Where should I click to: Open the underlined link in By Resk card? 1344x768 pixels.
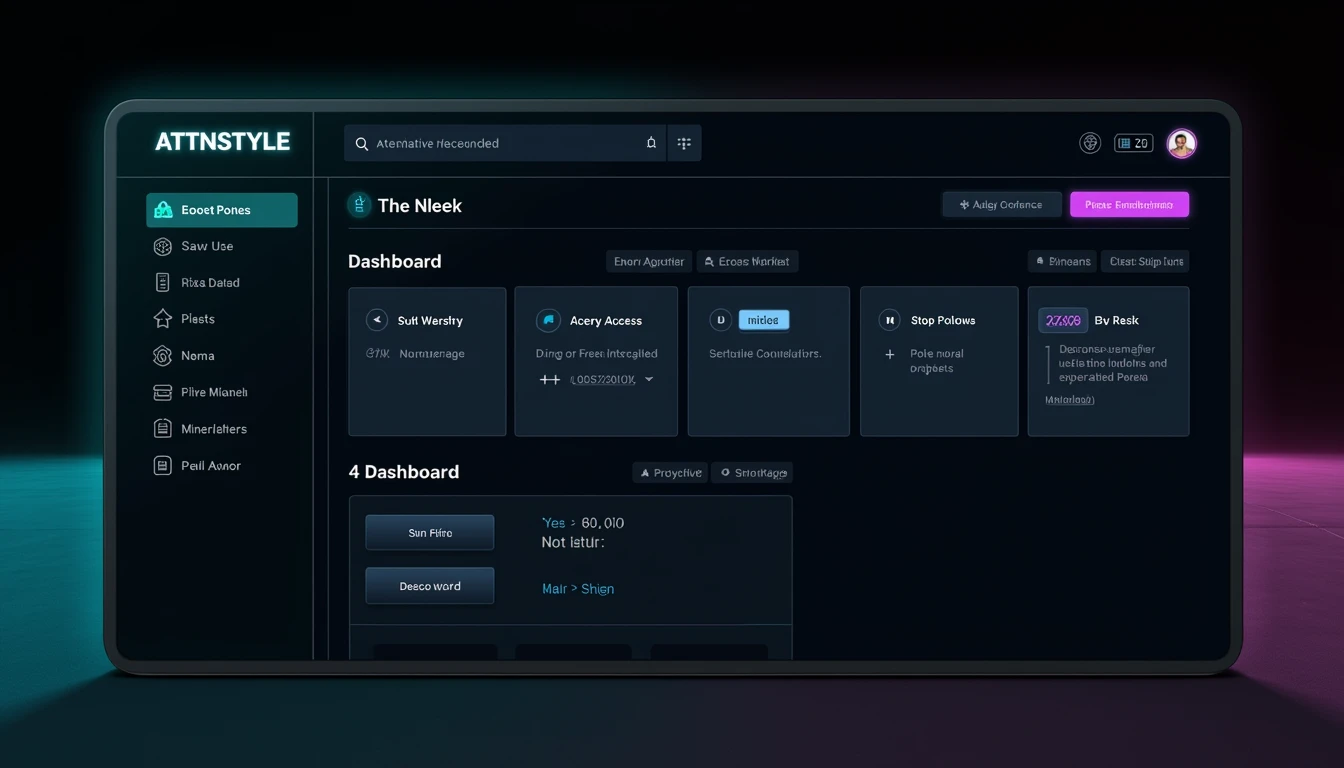coord(1070,399)
